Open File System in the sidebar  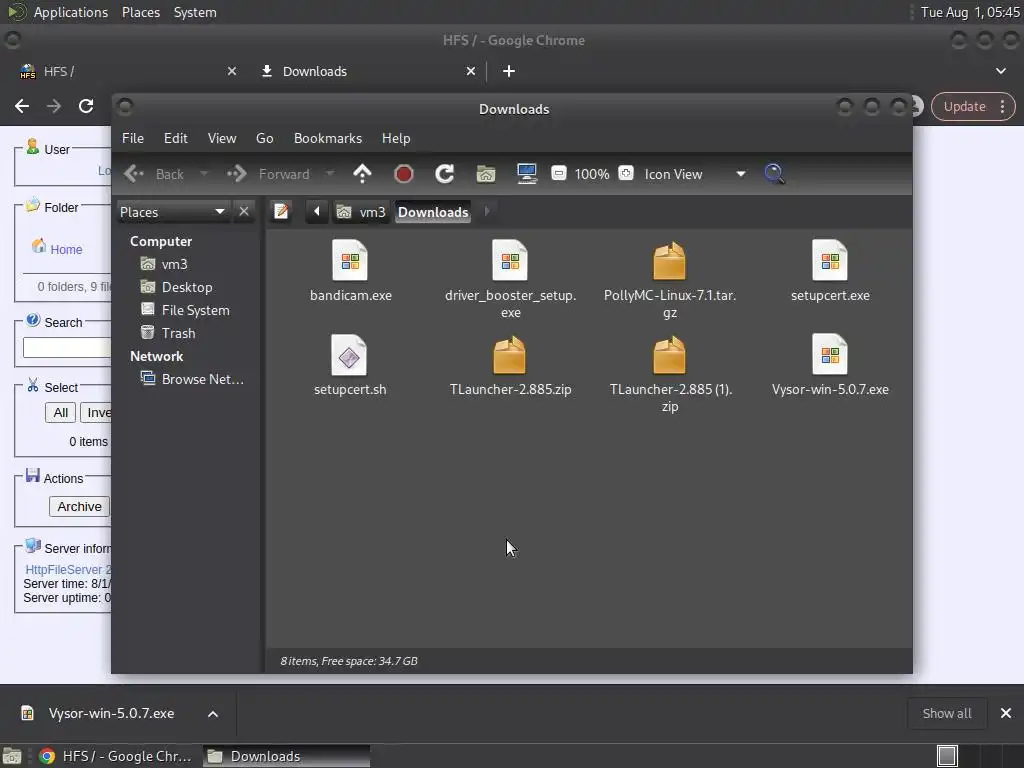tap(195, 310)
